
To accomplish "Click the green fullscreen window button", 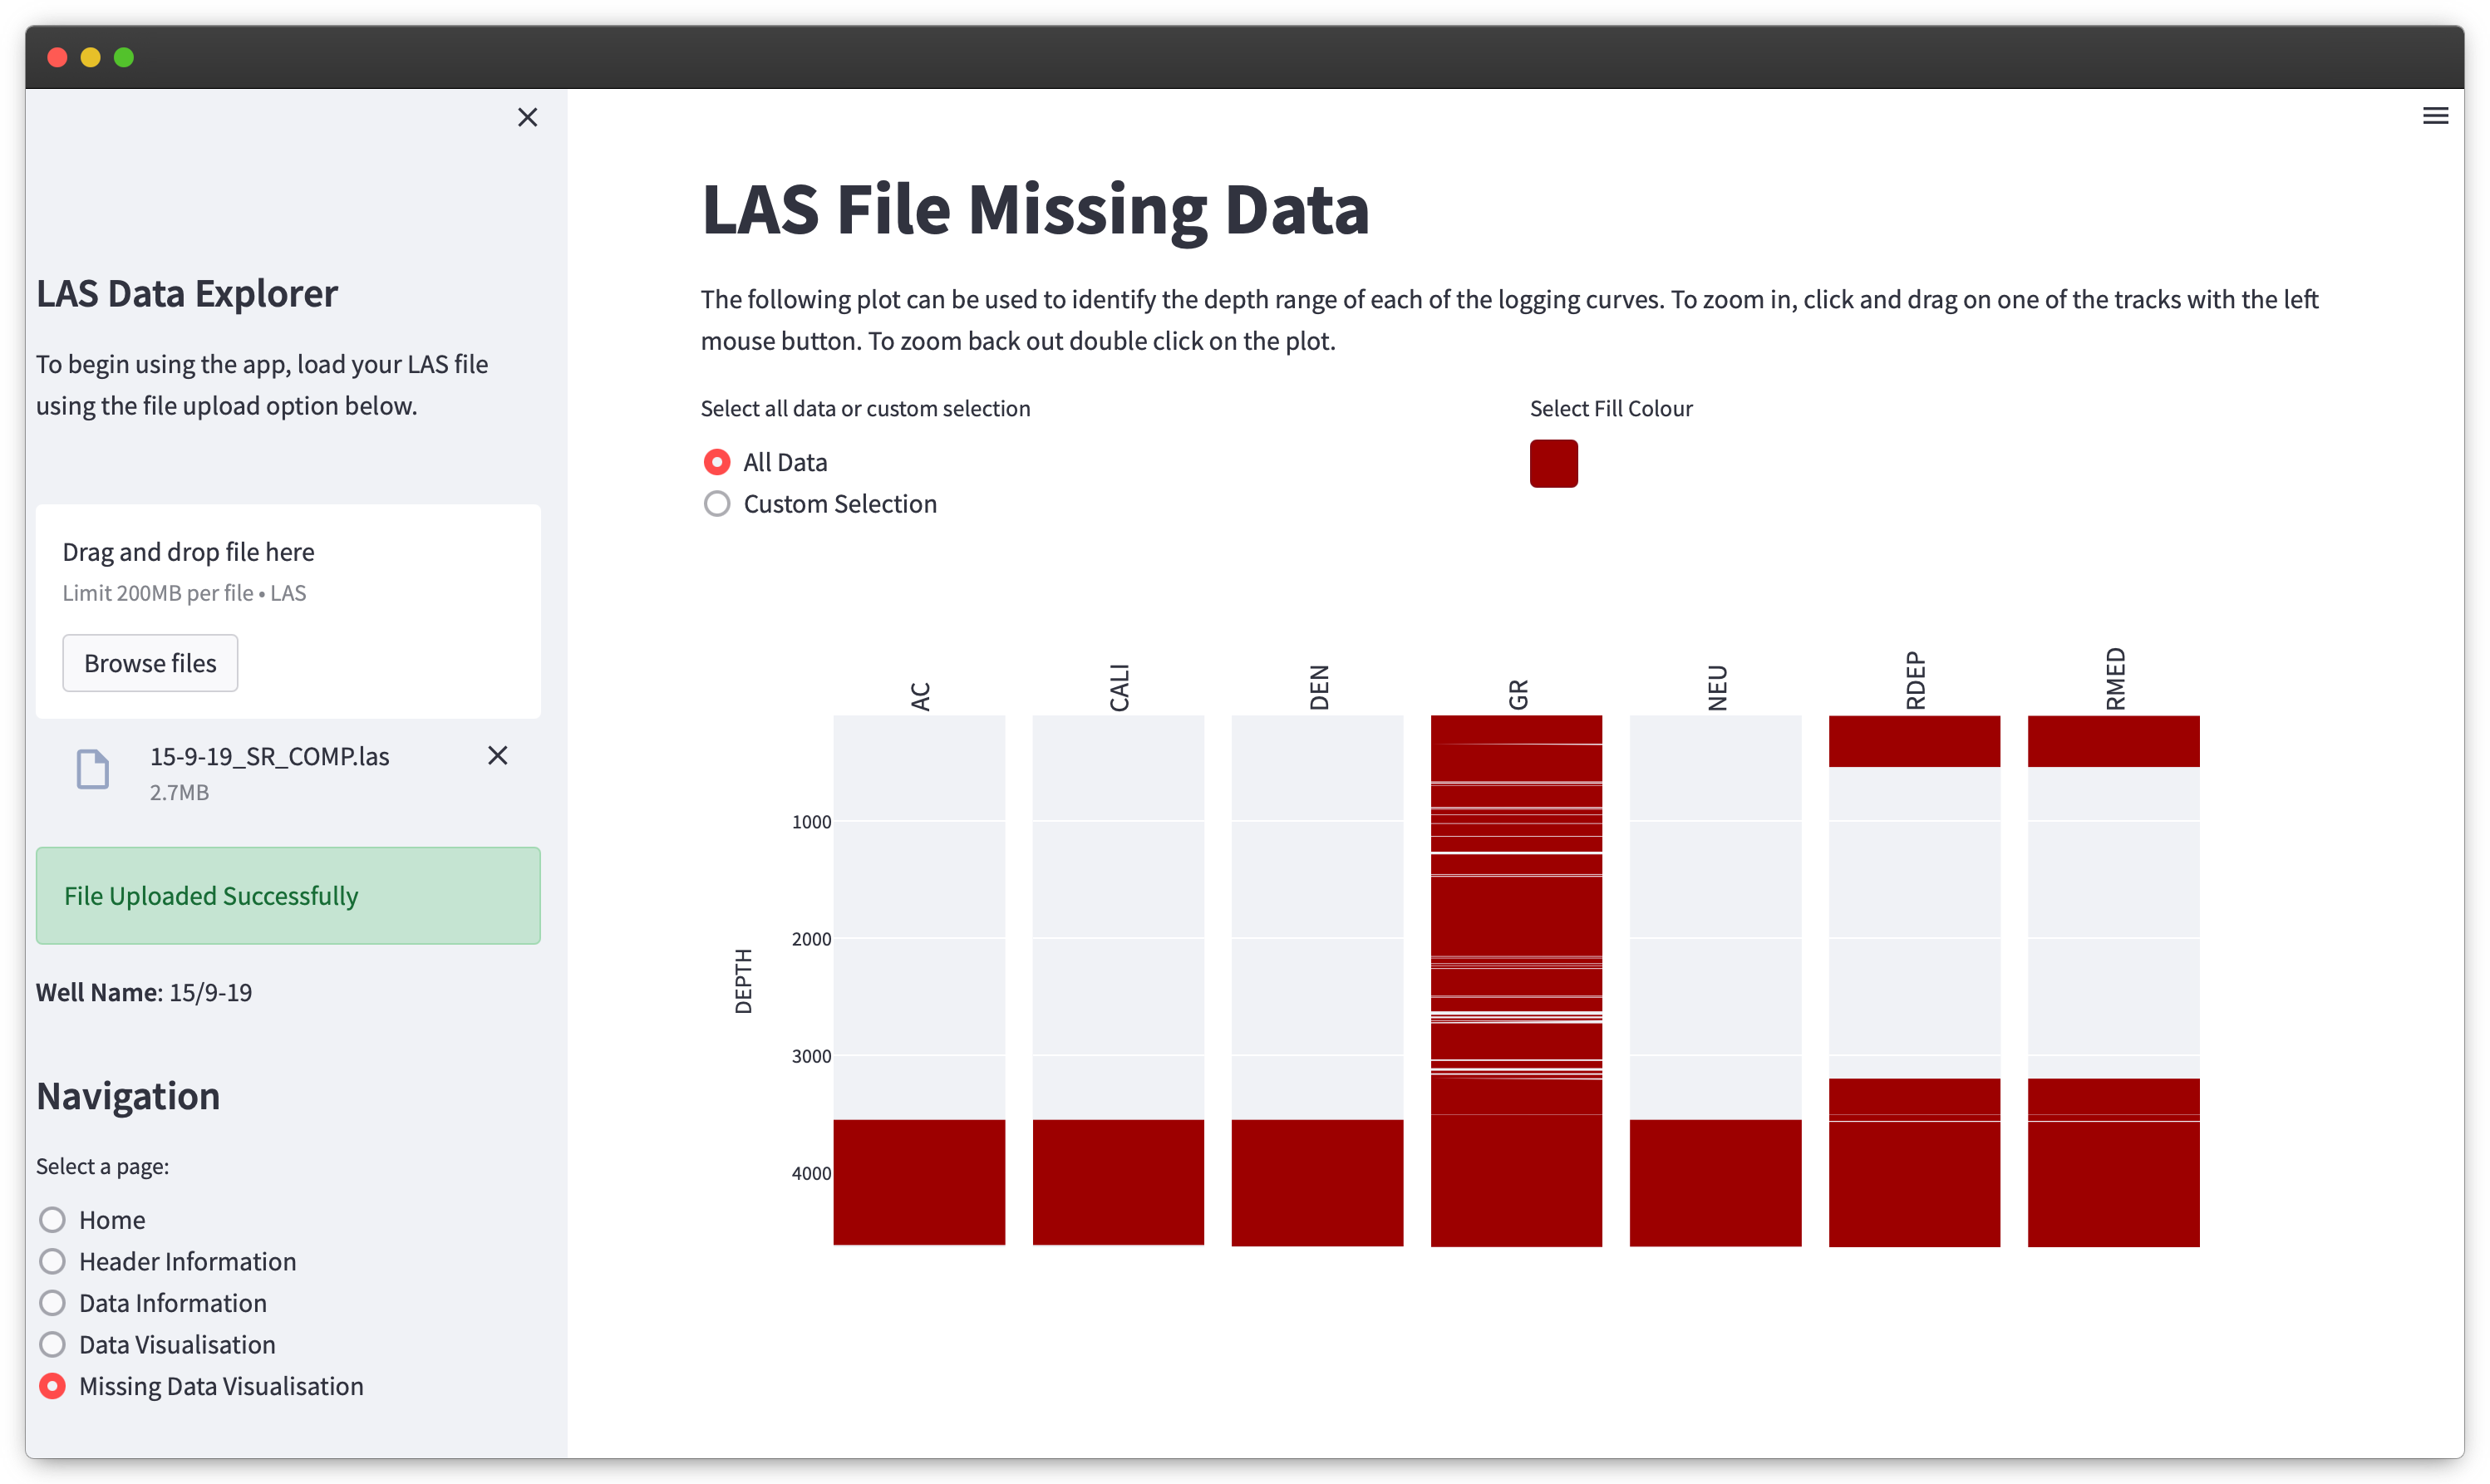I will click(x=124, y=57).
